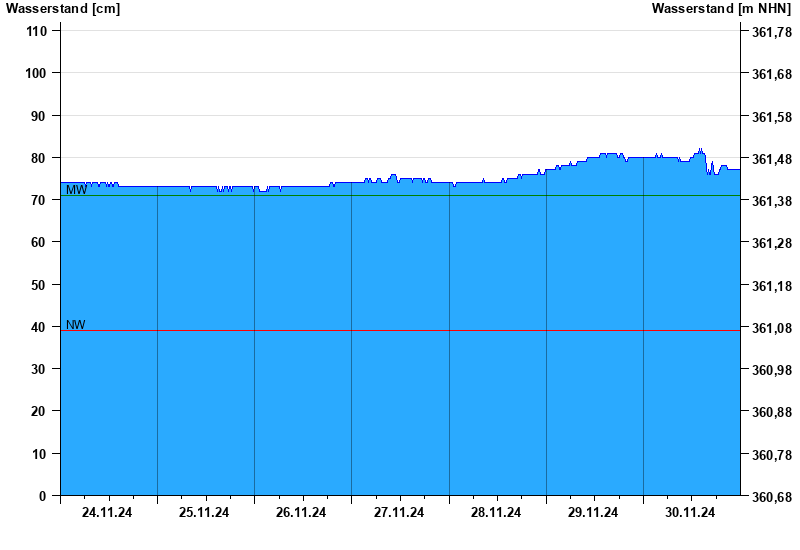Click the 28.11.24 date label
The height and width of the screenshot is (550, 800).
pyautogui.click(x=496, y=513)
